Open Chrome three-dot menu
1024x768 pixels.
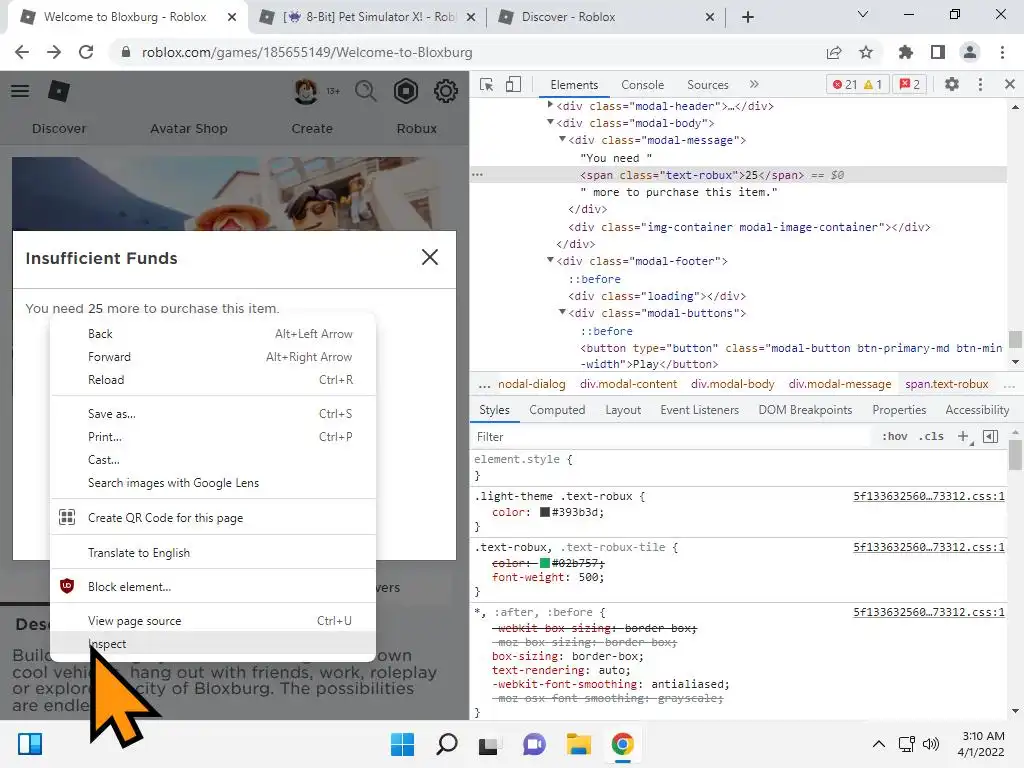click(x=1002, y=52)
